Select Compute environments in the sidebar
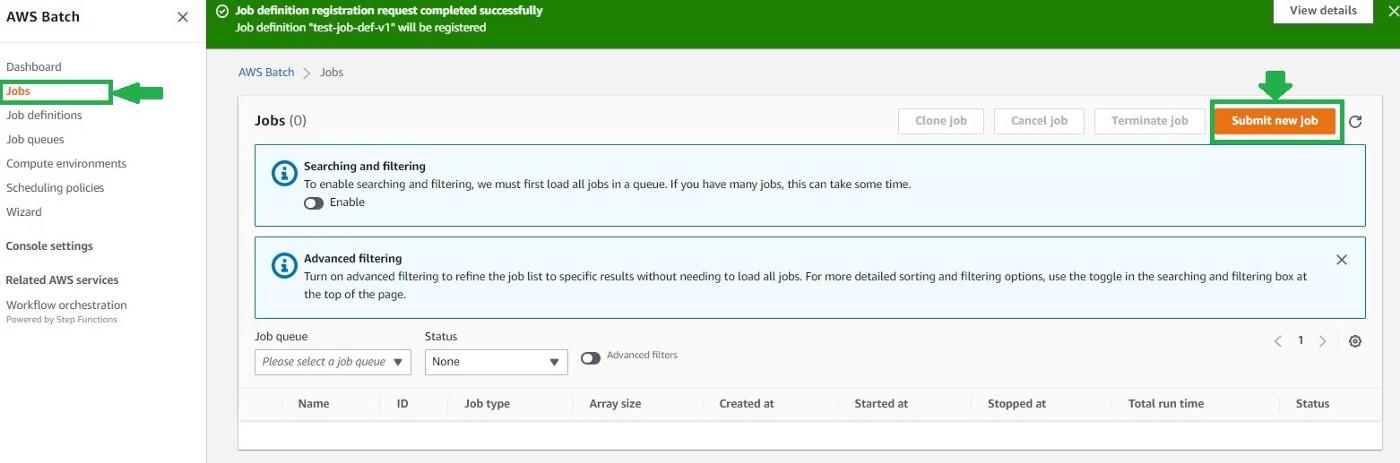1400x463 pixels. 66,163
